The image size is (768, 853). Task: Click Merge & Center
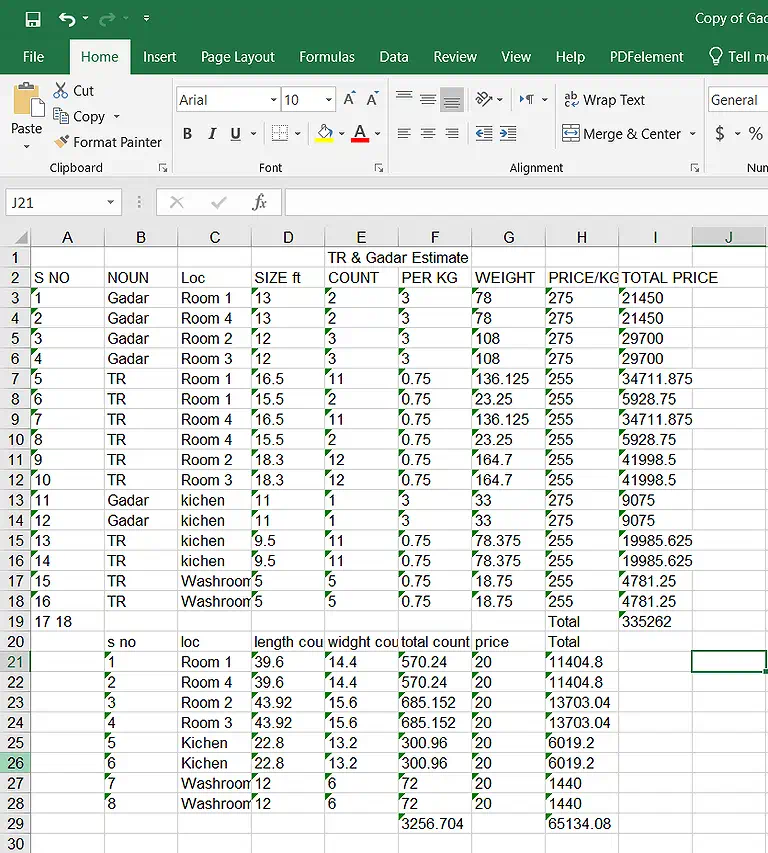(x=621, y=133)
